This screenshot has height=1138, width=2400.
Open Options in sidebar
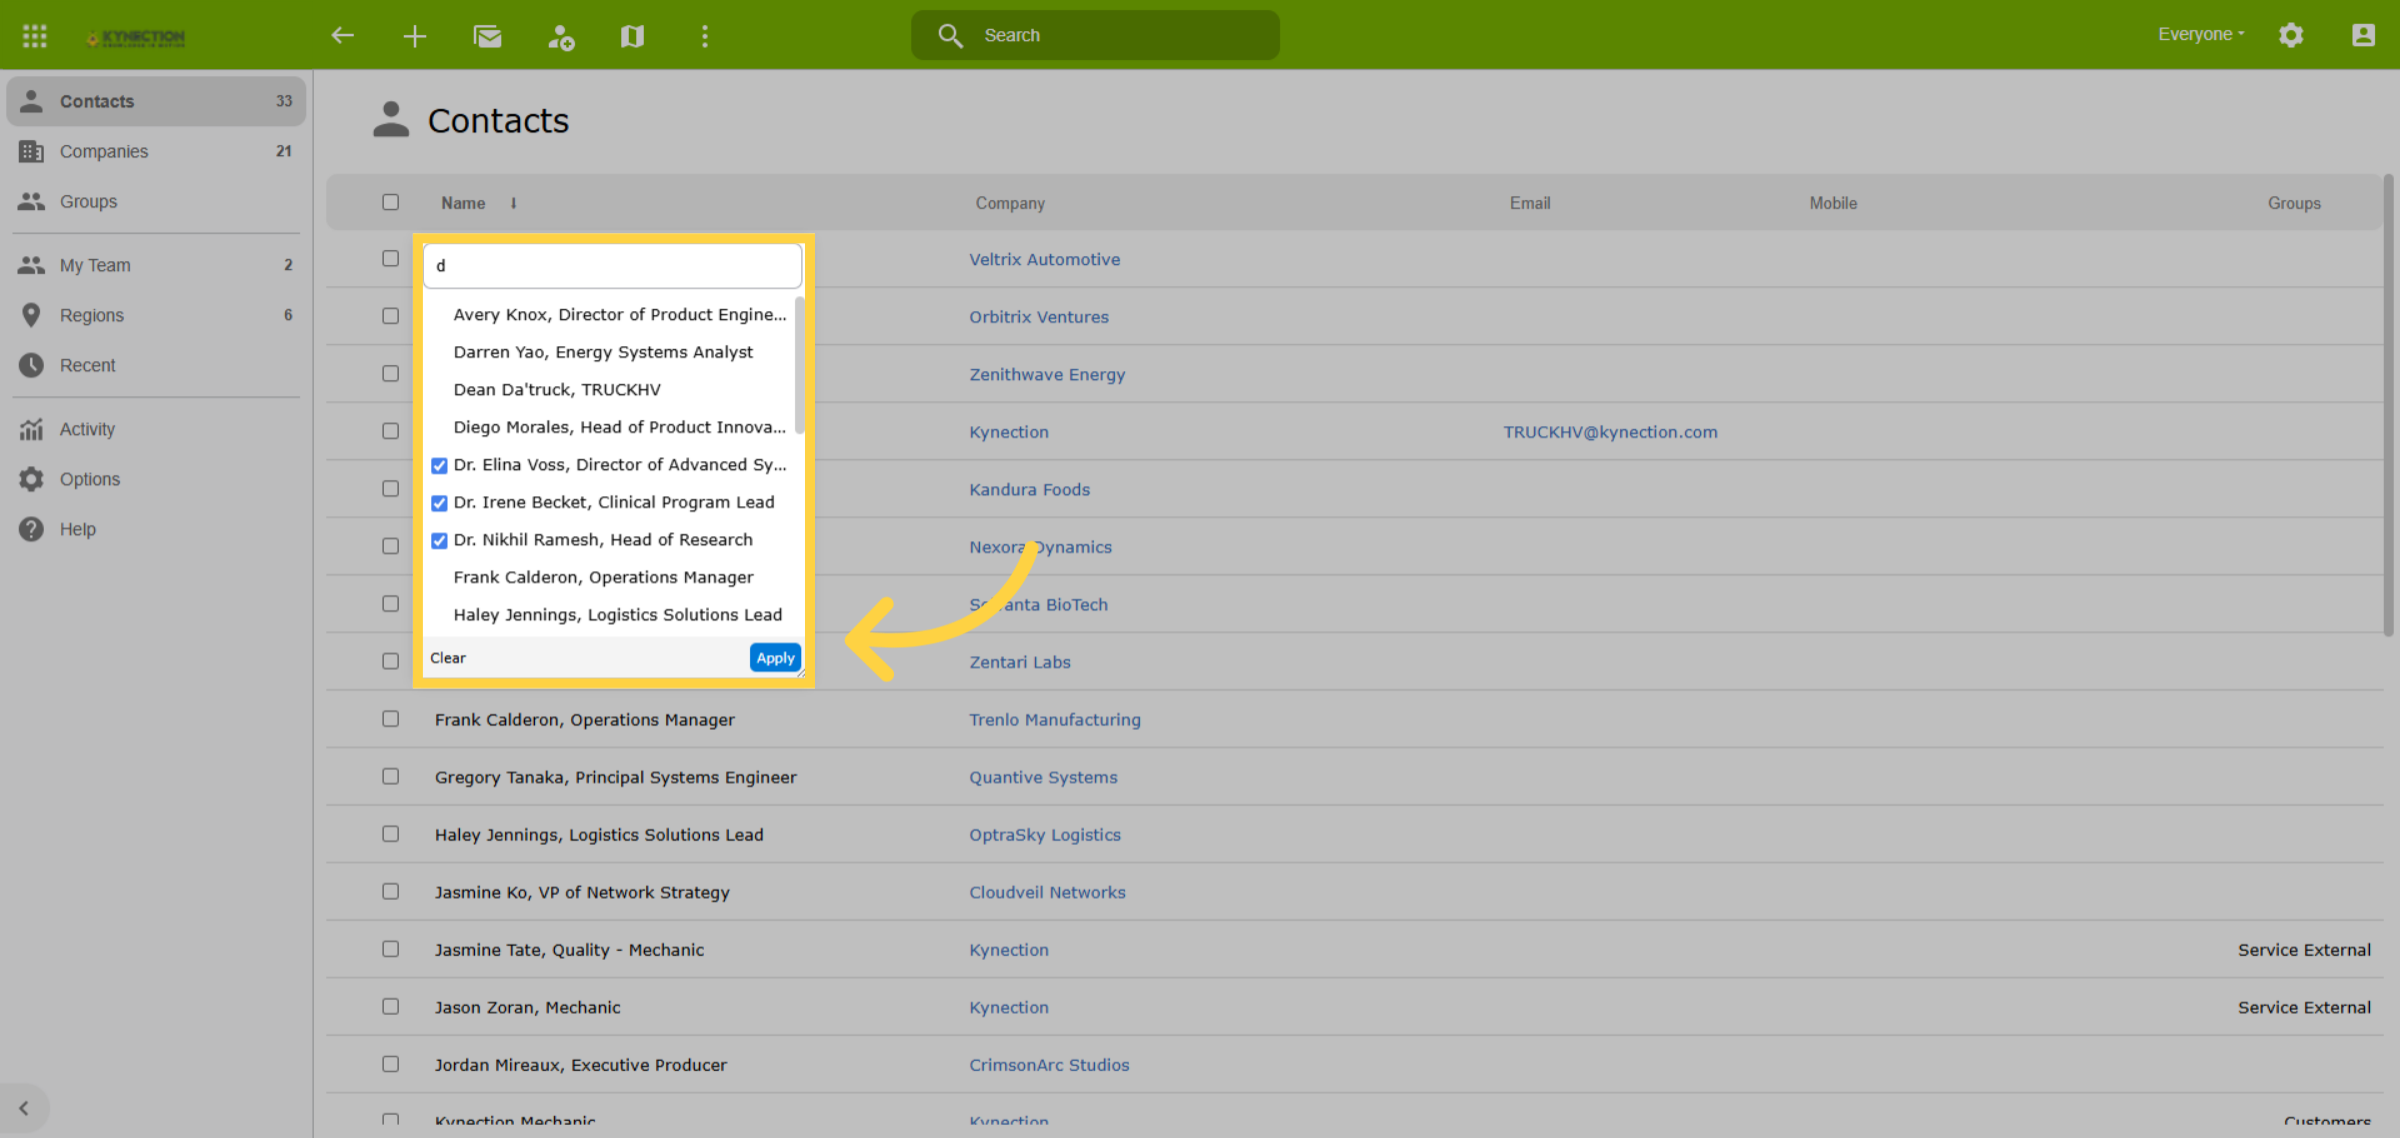(156, 479)
